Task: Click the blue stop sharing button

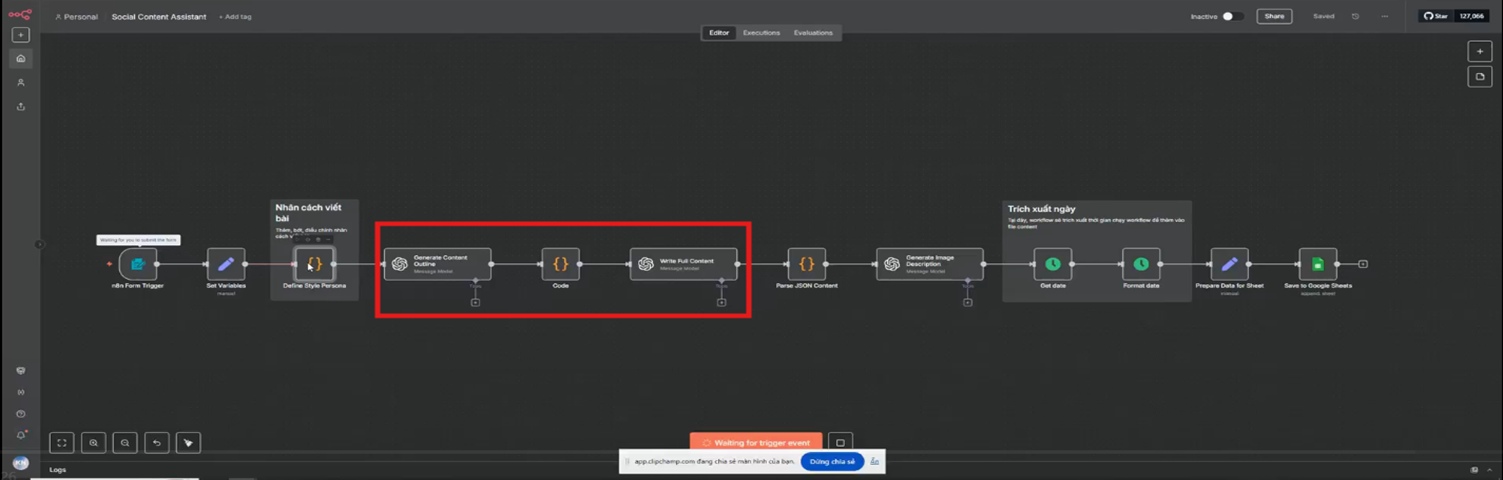Action: pos(831,461)
